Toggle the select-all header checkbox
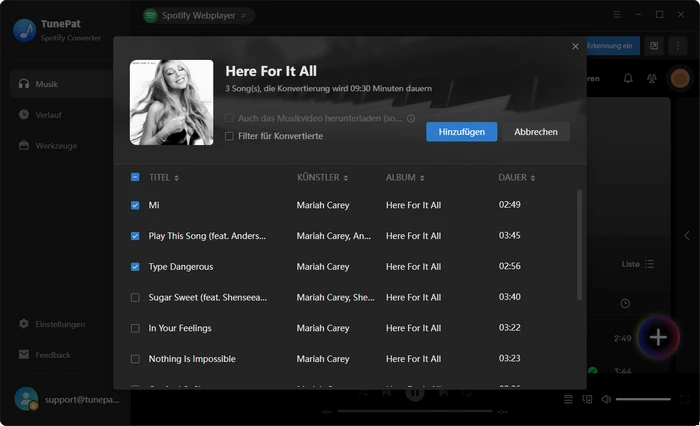Screen dimensions: 700x426 [135, 177]
